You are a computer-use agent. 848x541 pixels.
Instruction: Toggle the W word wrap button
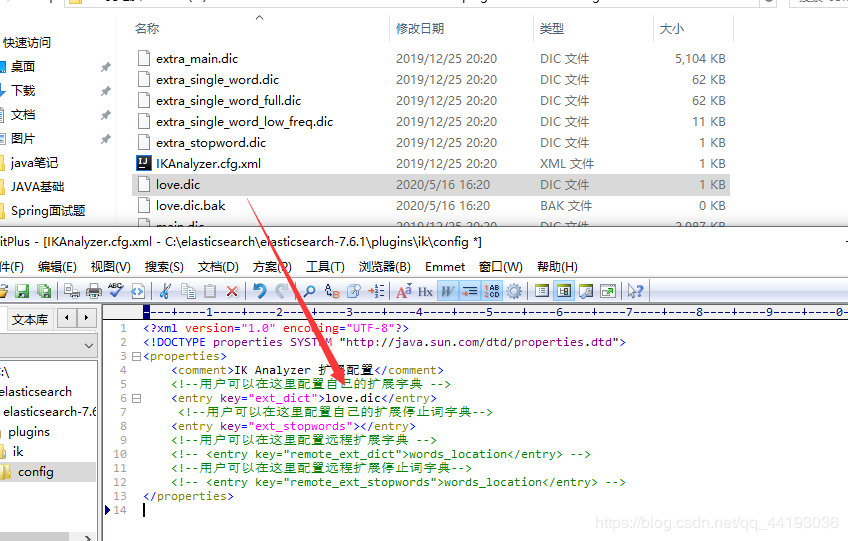coord(447,291)
